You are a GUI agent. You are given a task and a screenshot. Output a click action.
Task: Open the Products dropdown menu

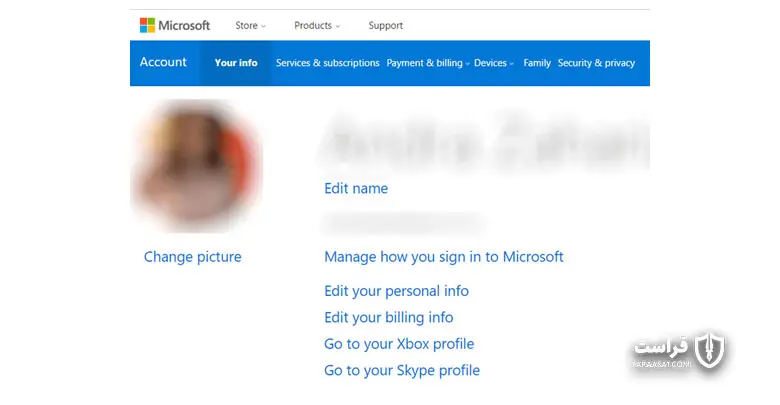pyautogui.click(x=317, y=25)
